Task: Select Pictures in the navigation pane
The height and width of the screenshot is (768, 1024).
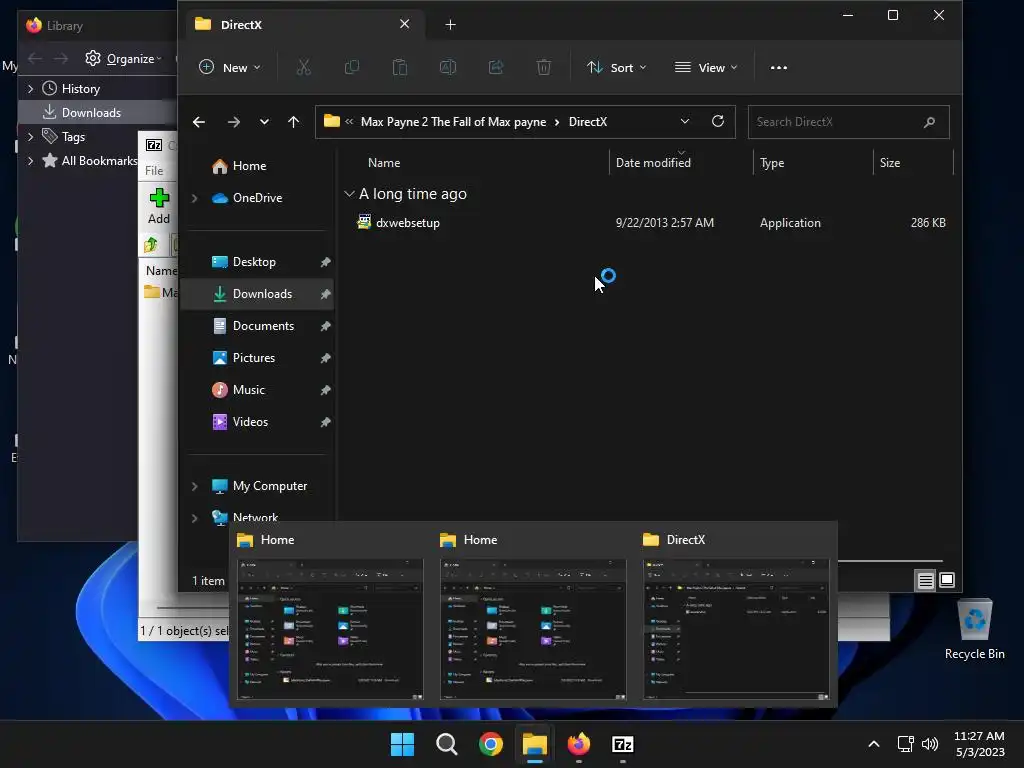Action: 259,358
